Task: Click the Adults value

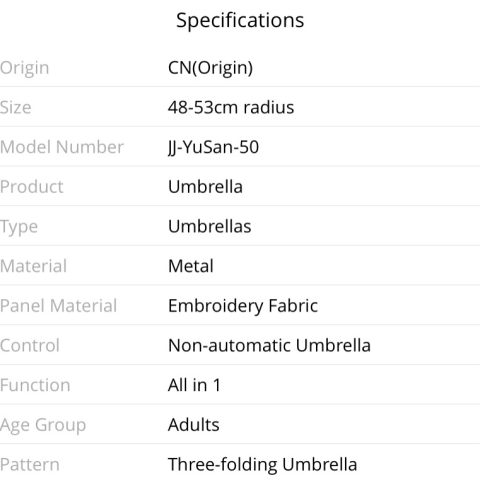Action: (194, 425)
